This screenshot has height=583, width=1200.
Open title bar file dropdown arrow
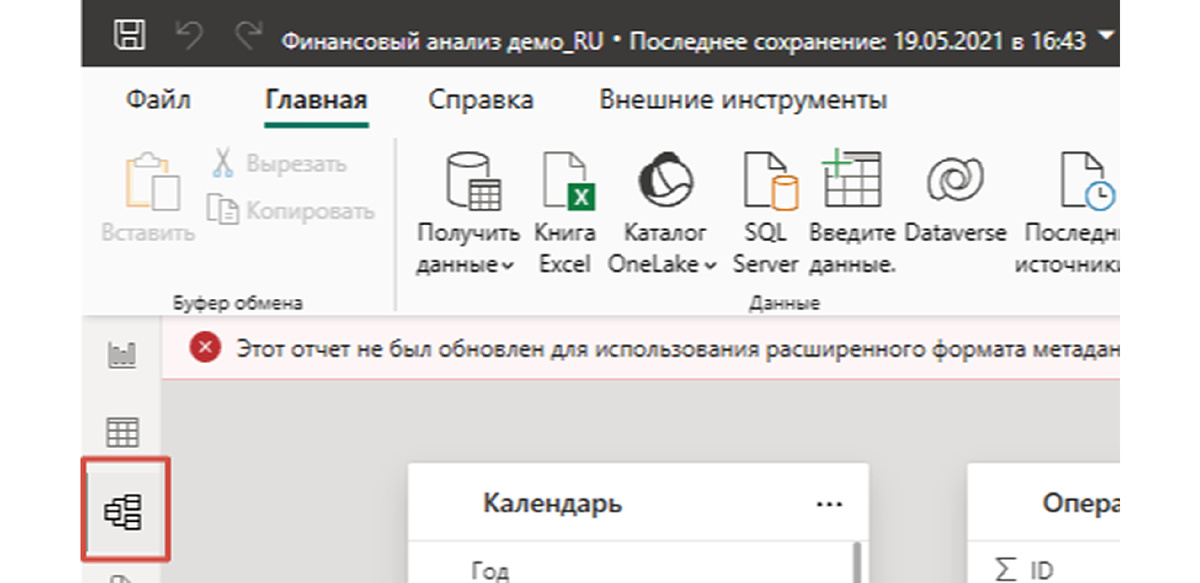click(x=1105, y=38)
